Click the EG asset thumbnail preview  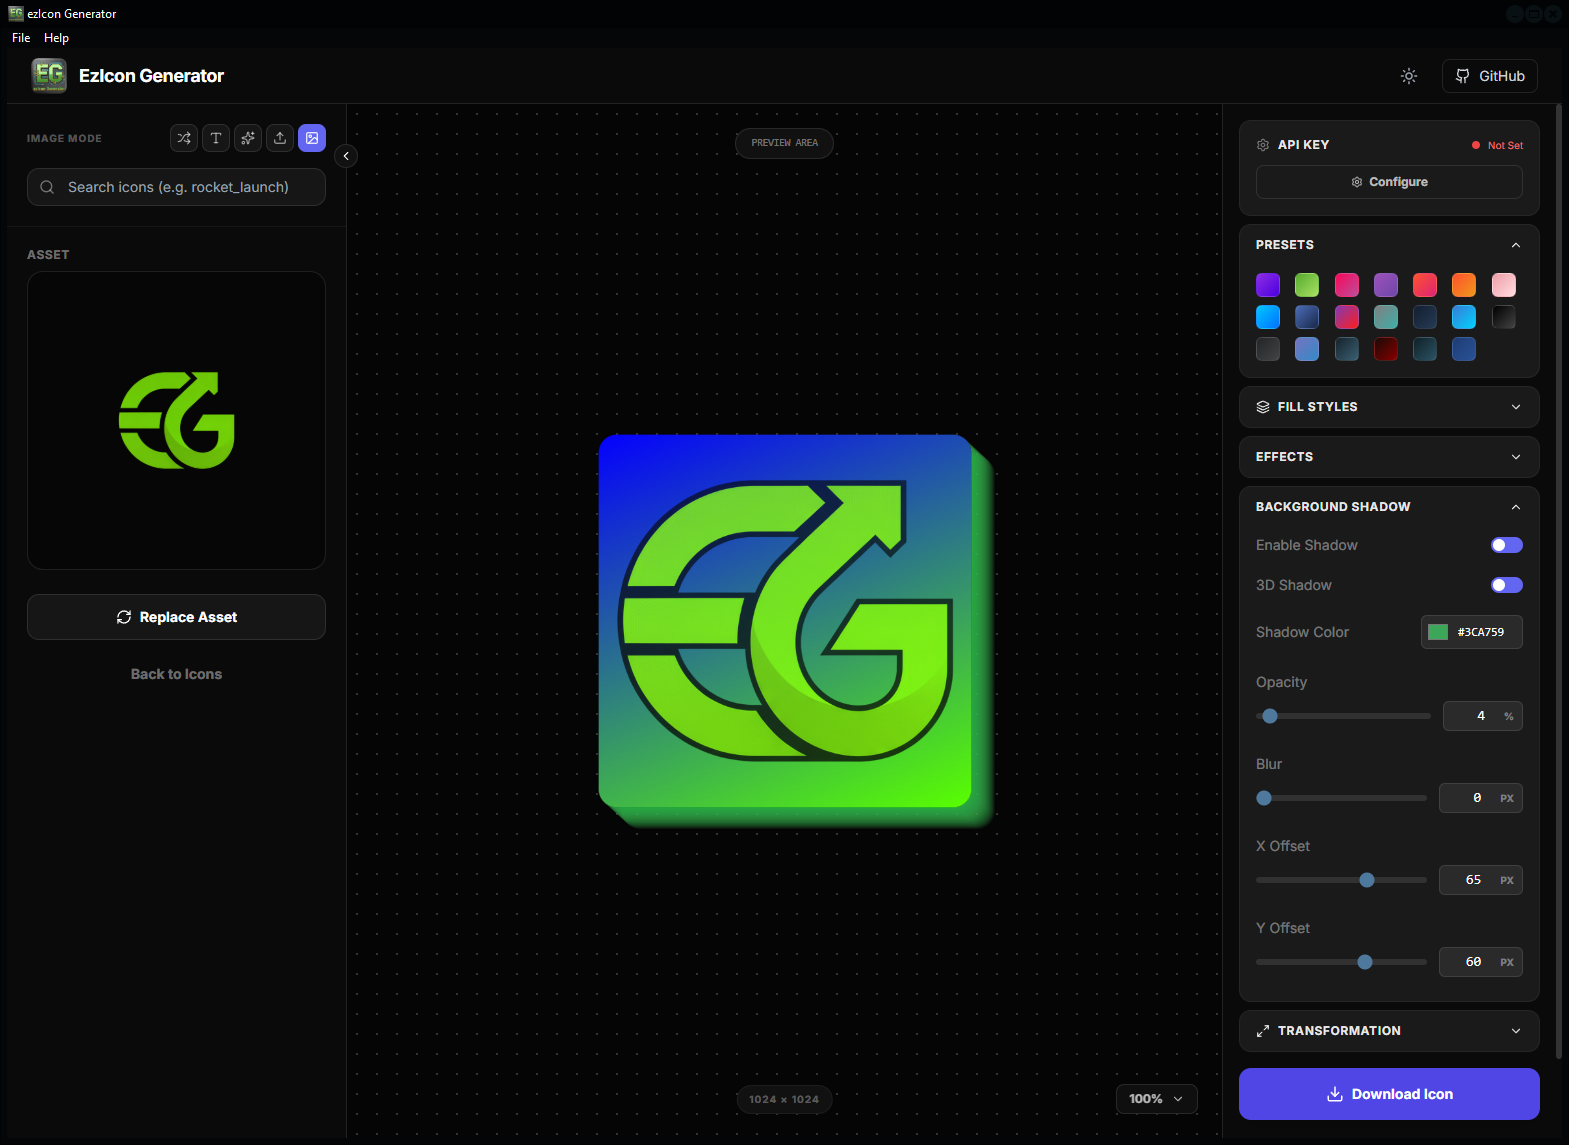tap(176, 420)
